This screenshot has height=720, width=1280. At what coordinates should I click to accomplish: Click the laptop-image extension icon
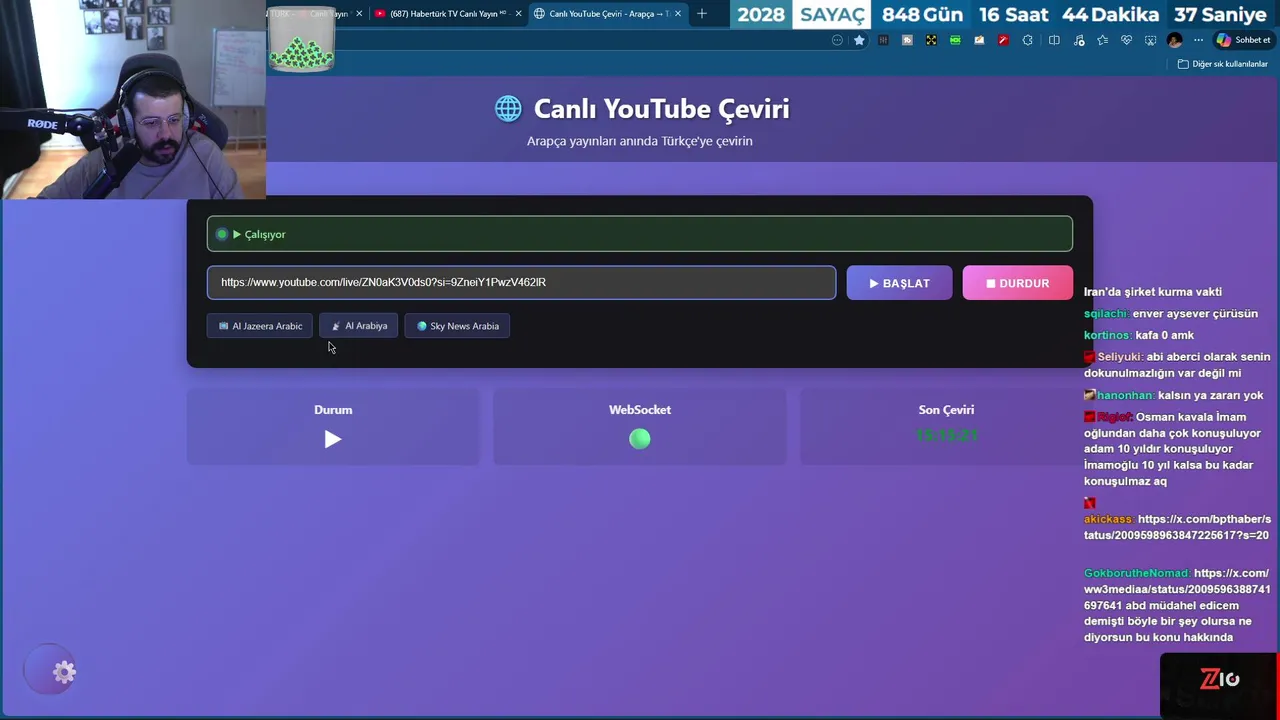pos(979,40)
